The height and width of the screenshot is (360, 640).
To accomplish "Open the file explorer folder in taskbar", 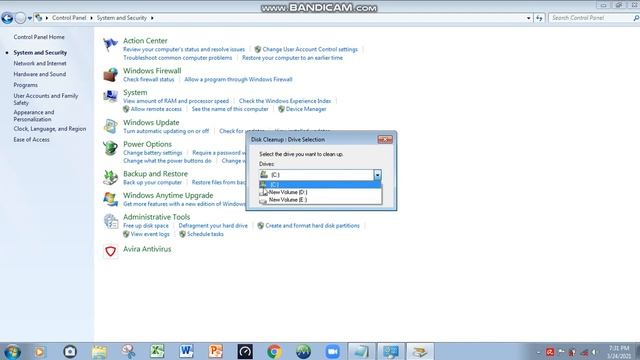I will [99, 352].
